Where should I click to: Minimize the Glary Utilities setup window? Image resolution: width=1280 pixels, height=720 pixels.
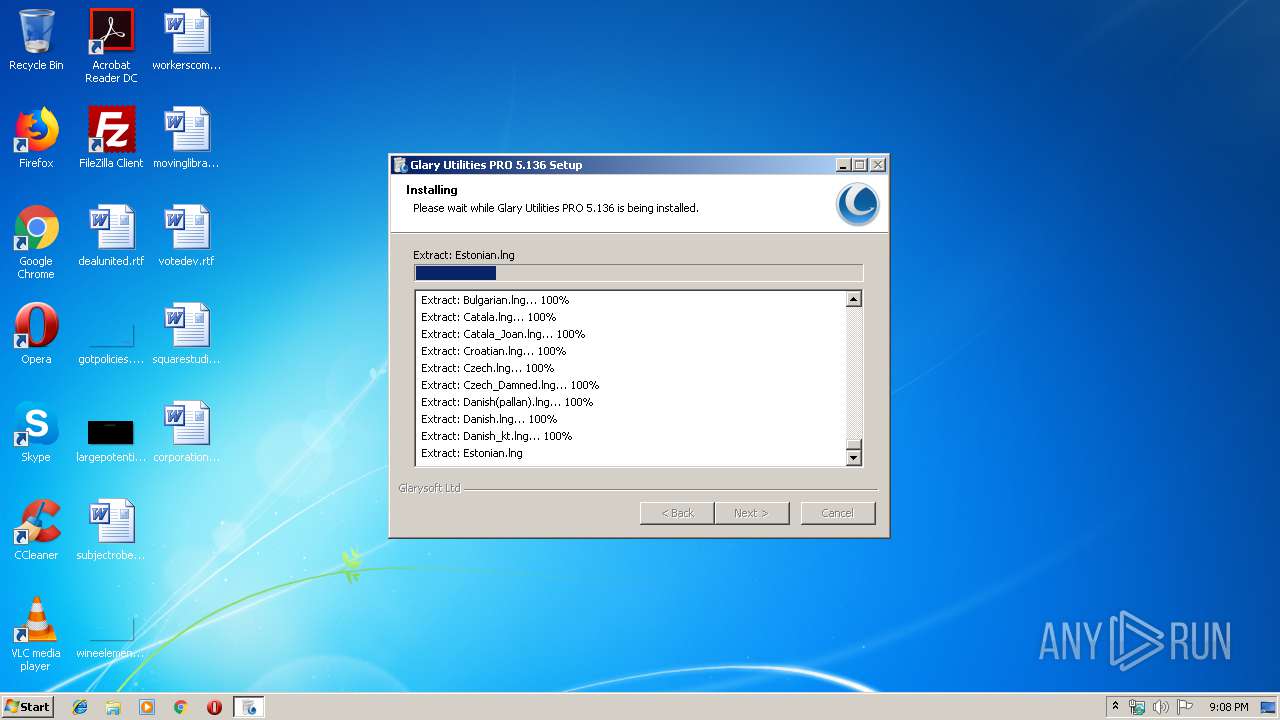(x=843, y=165)
